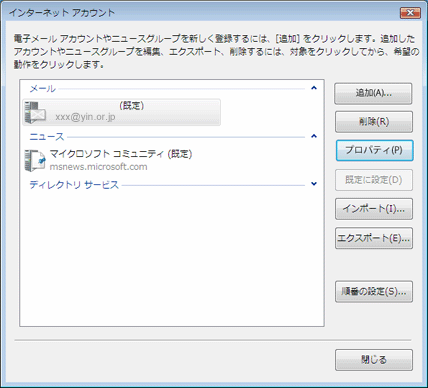This screenshot has width=428, height=388.
Task: Click the エクスポート(E)... button
Action: click(374, 238)
